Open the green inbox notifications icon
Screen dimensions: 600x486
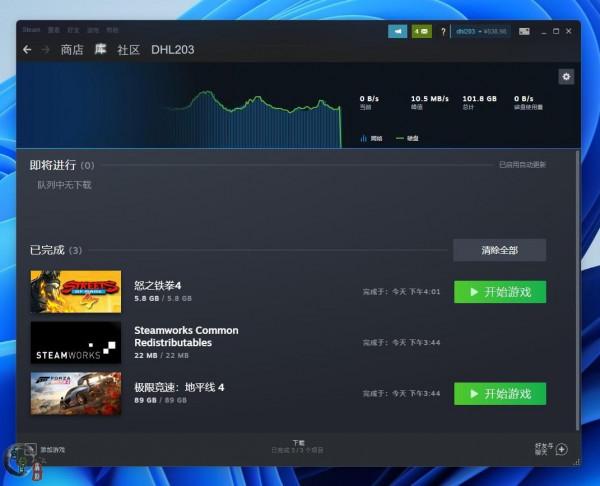click(x=421, y=32)
